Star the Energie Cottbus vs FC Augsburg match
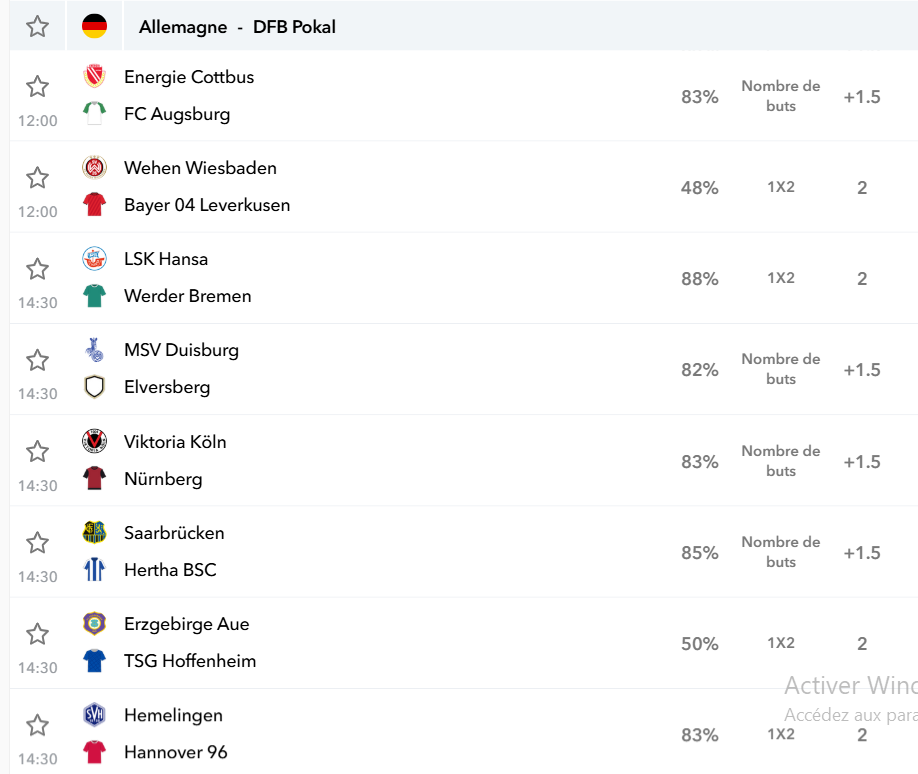Viewport: 918px width, 774px height. [x=37, y=86]
